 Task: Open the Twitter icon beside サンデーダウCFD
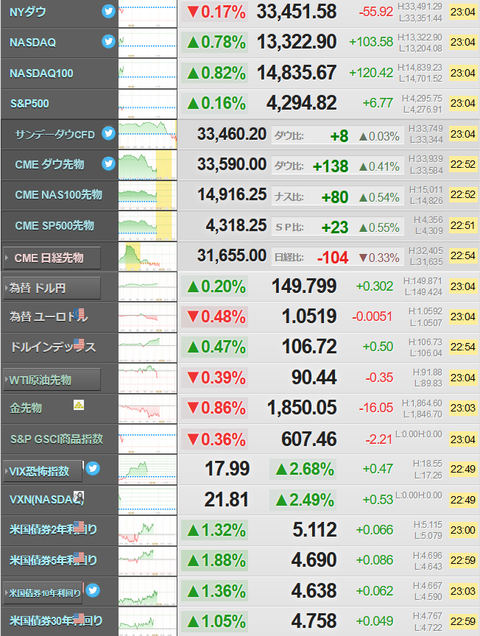tap(108, 133)
